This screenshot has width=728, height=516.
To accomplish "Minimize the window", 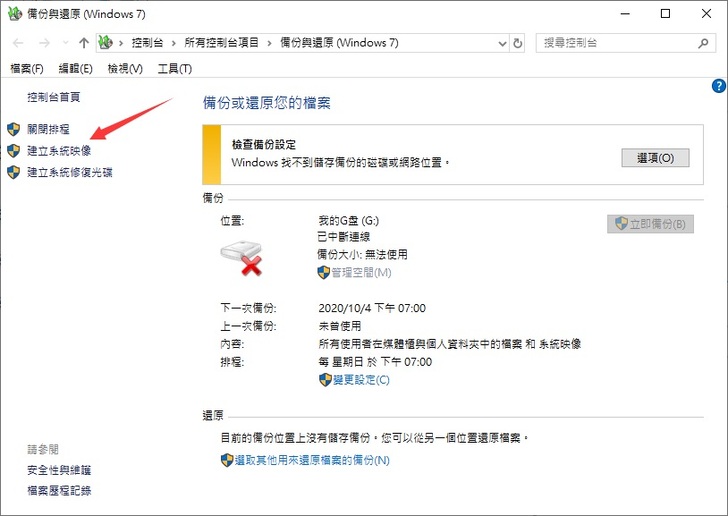I will pos(625,13).
